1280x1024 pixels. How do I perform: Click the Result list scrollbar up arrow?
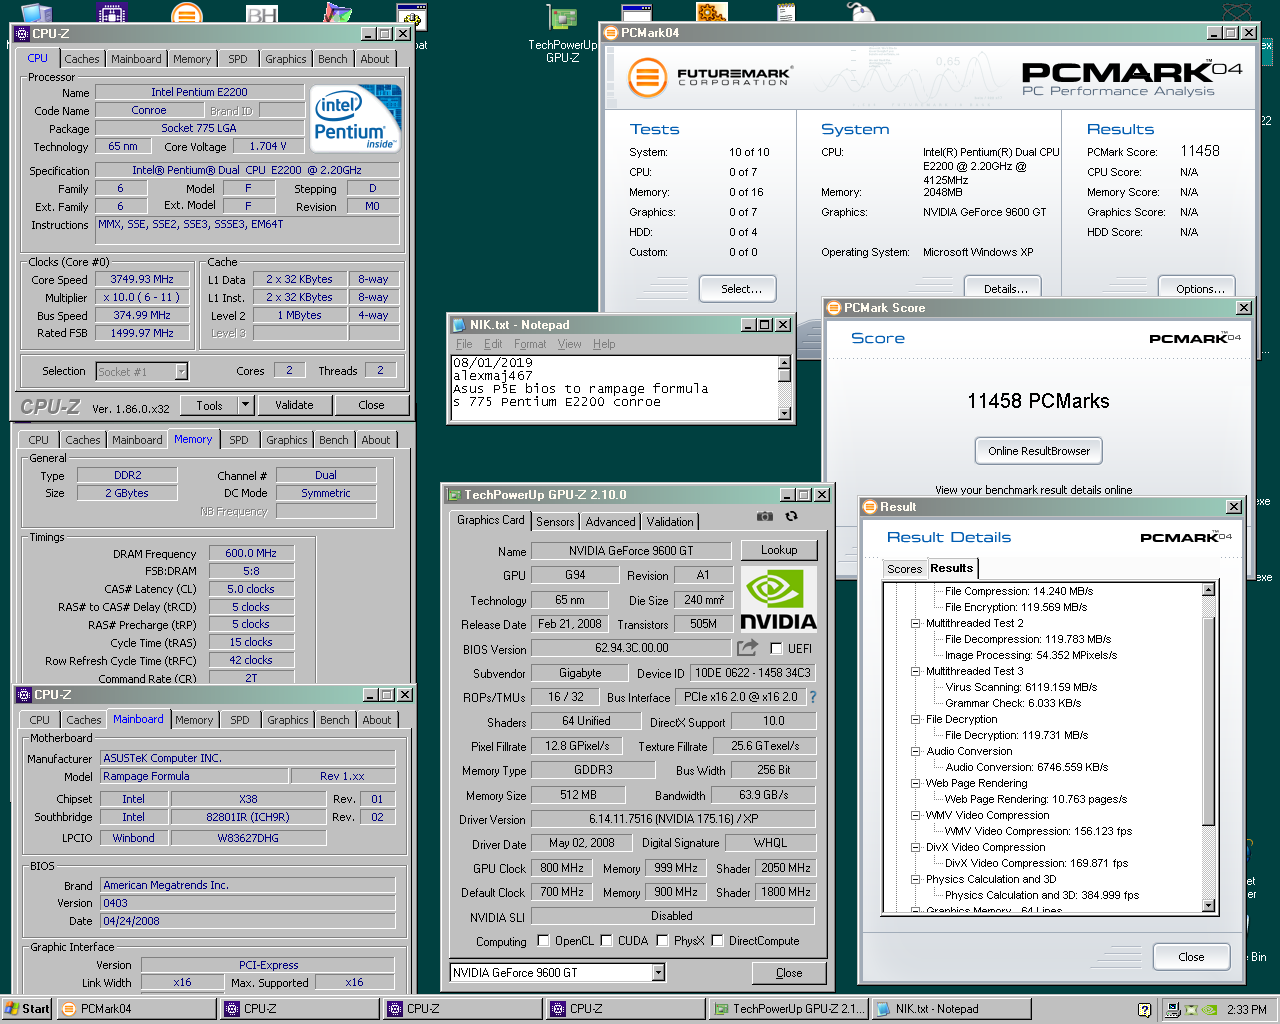[1209, 589]
